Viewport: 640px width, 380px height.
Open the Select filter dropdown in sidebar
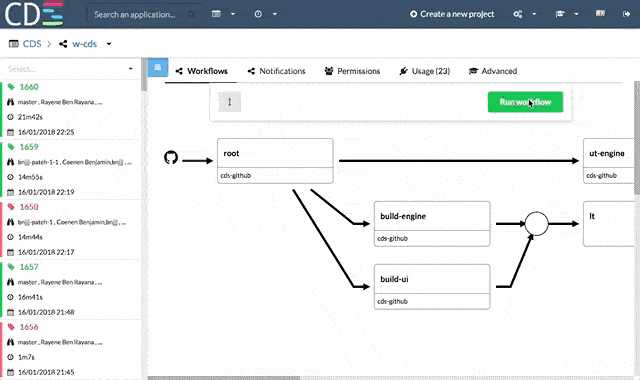[x=70, y=69]
